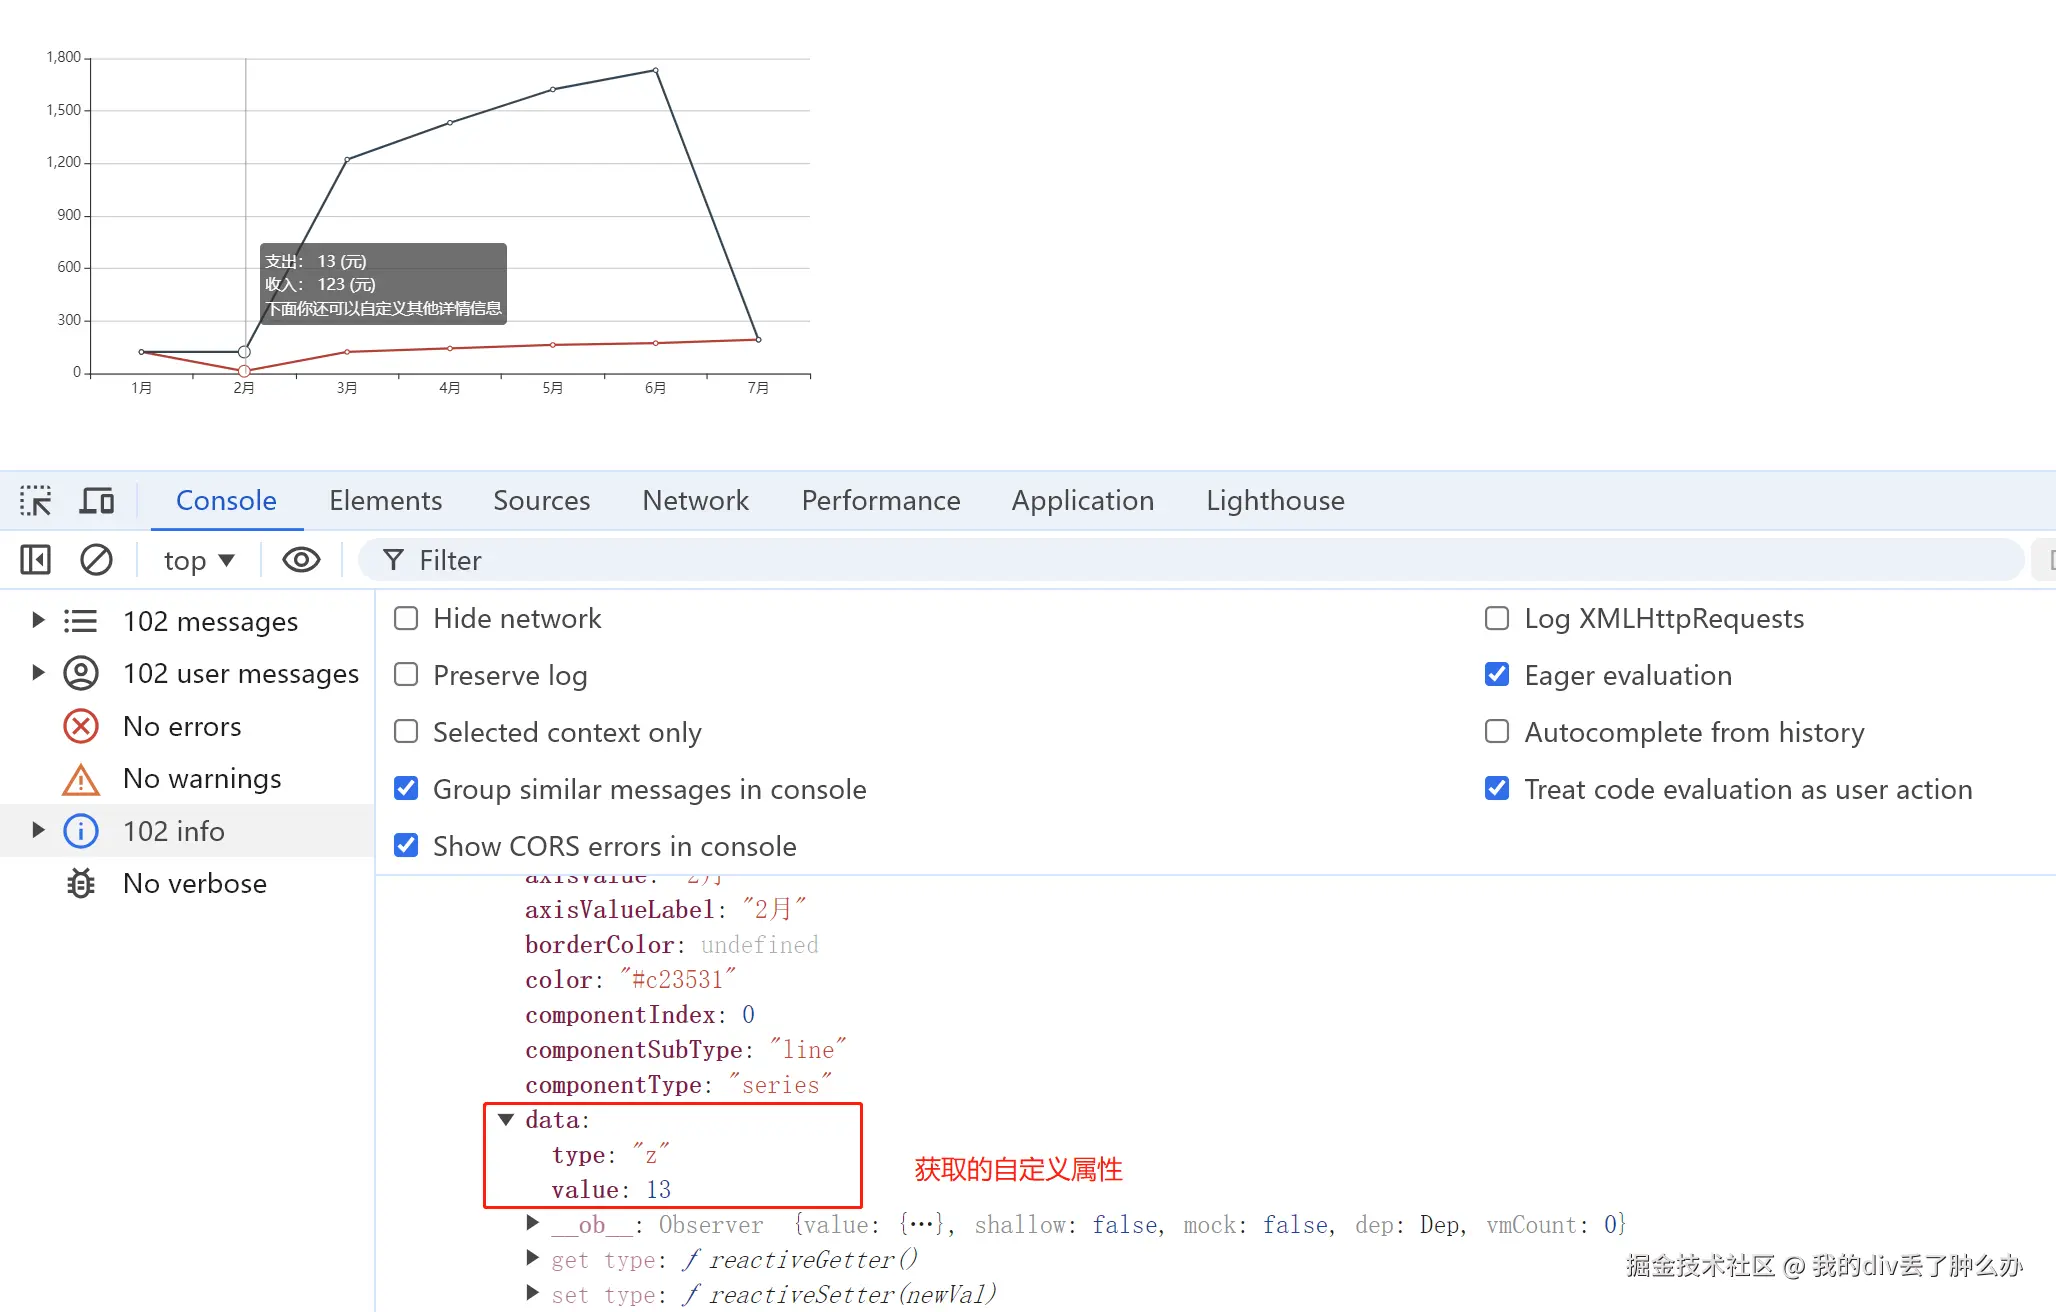
Task: Select the No errors sidebar filter
Action: pyautogui.click(x=181, y=726)
